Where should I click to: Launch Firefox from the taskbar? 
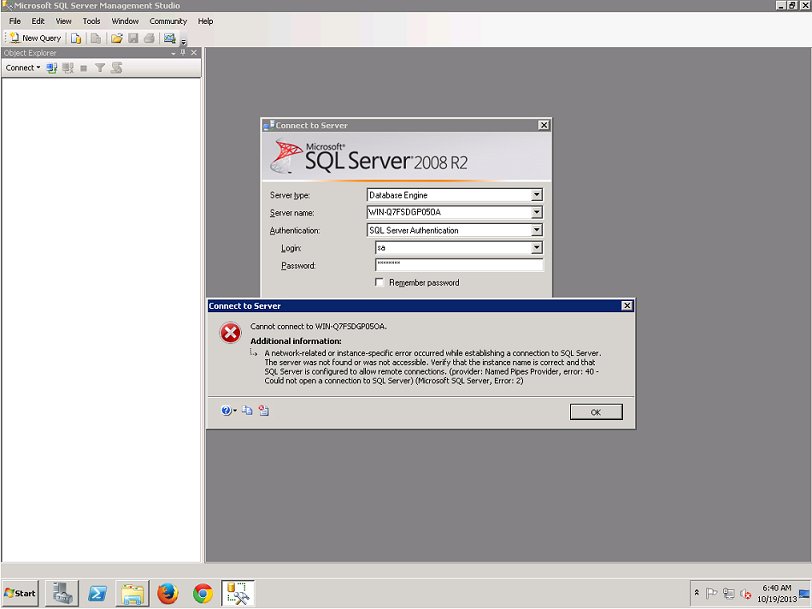coord(168,593)
